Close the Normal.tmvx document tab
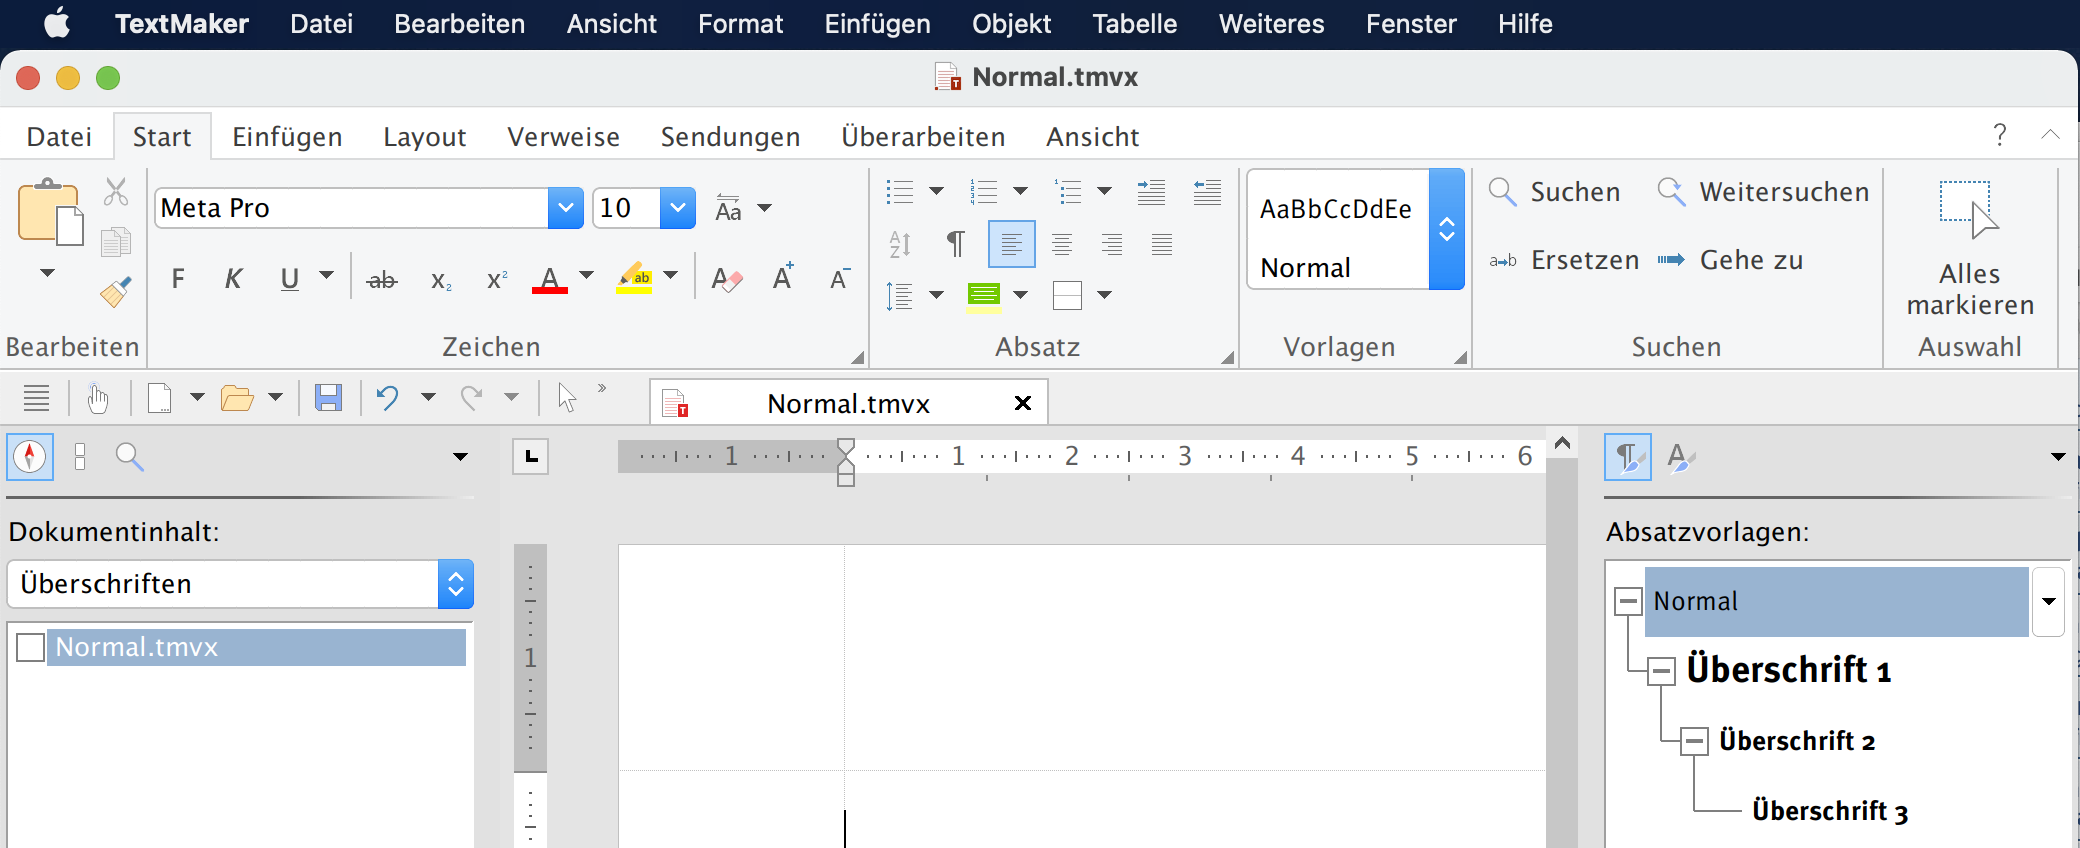2080x848 pixels. pos(1023,403)
